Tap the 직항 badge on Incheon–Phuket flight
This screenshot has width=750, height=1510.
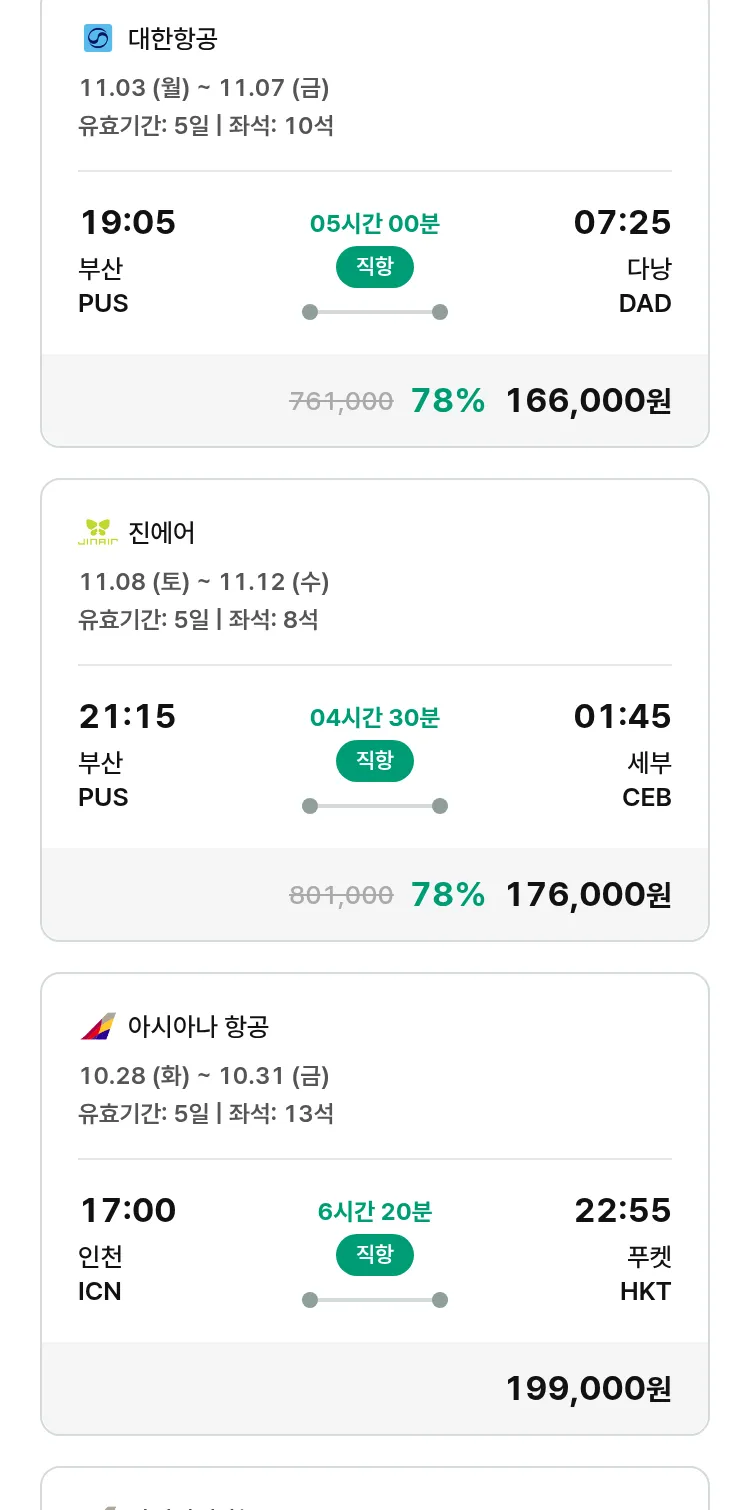click(375, 1255)
